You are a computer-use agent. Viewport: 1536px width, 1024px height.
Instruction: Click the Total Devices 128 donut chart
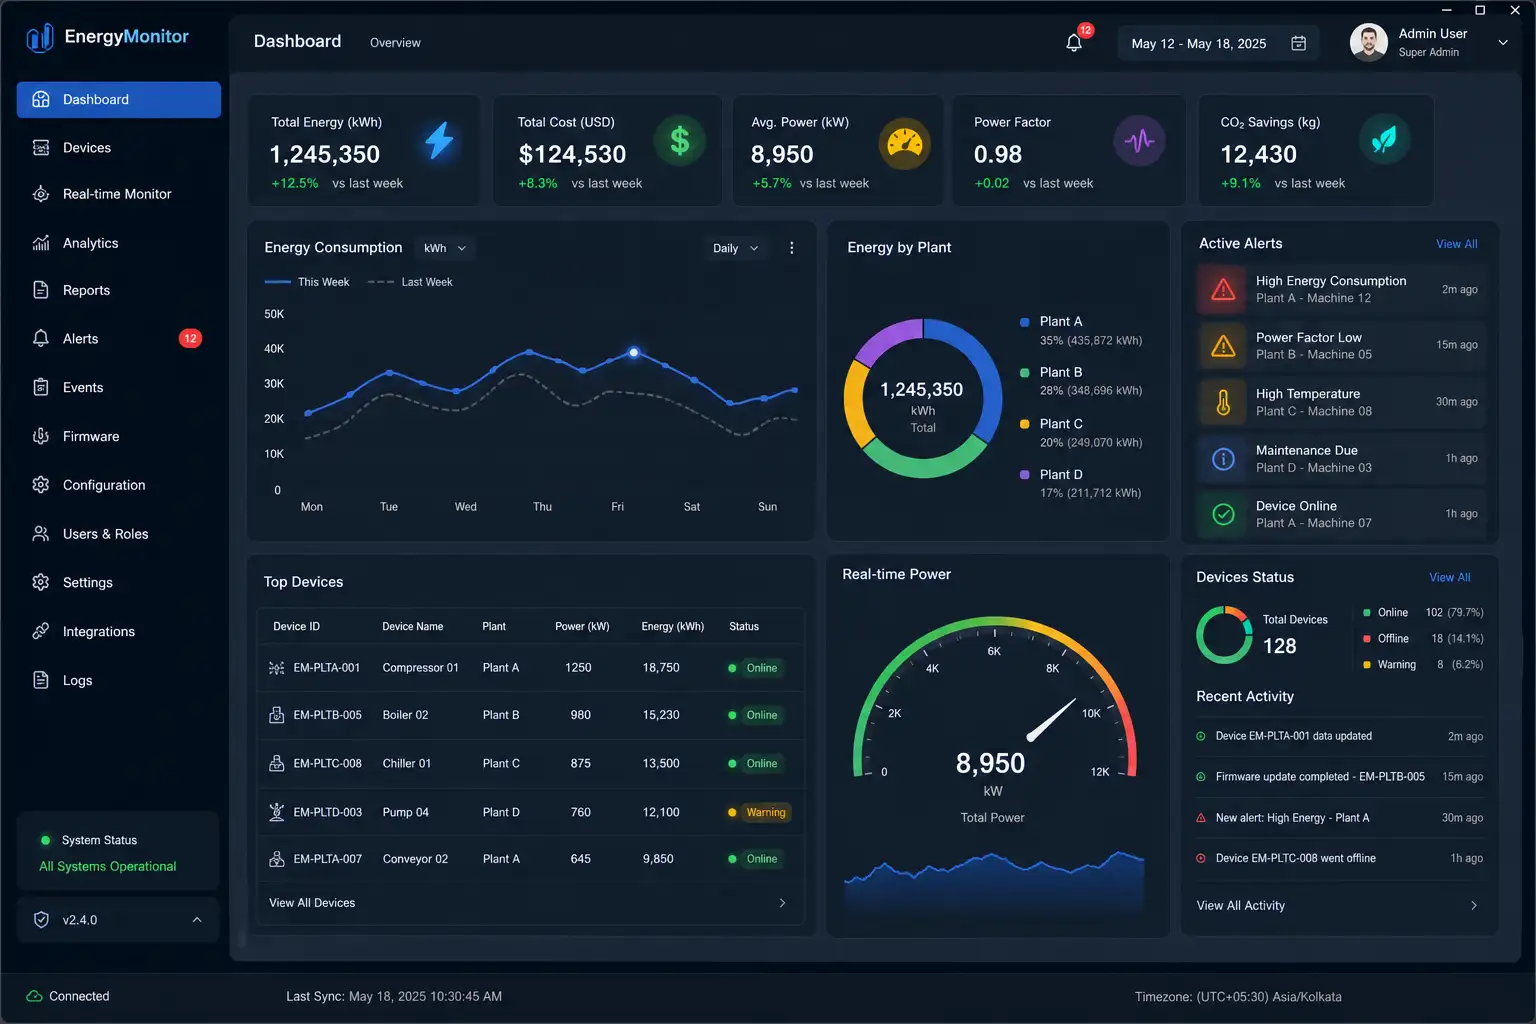click(1224, 634)
